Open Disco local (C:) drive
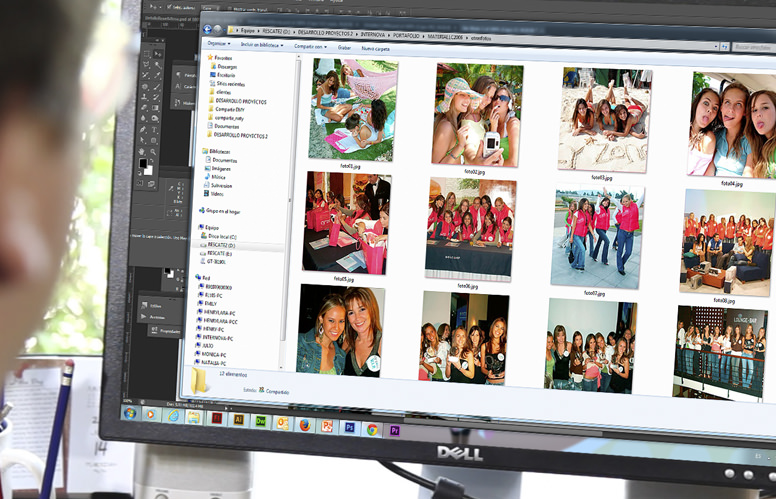This screenshot has width=776, height=499. pos(218,237)
